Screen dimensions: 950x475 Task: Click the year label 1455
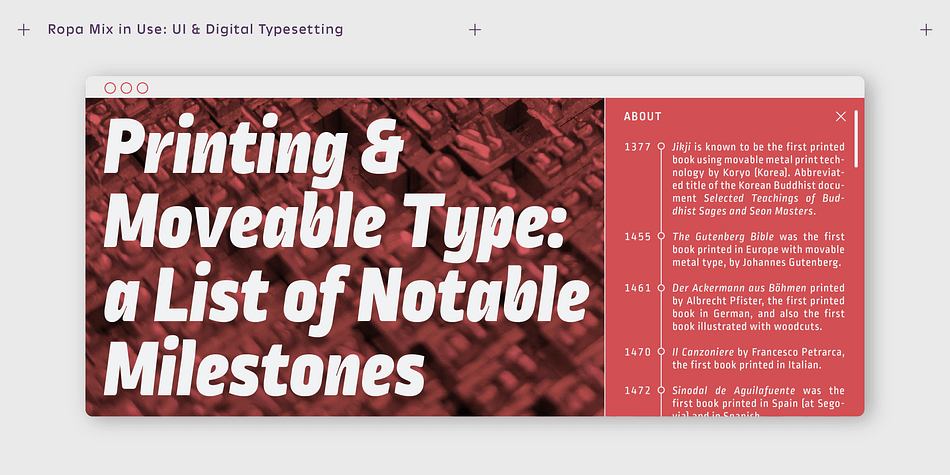(637, 236)
